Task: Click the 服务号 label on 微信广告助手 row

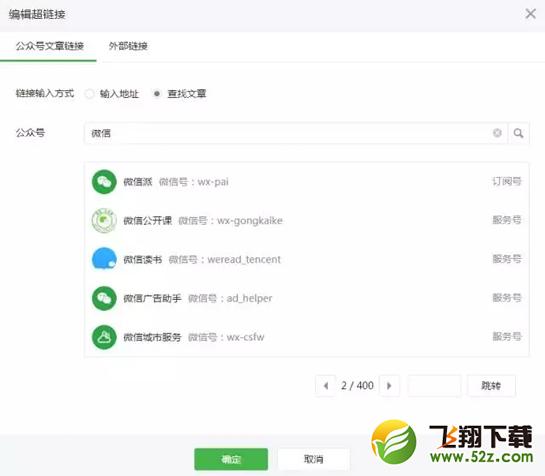Action: tap(507, 298)
